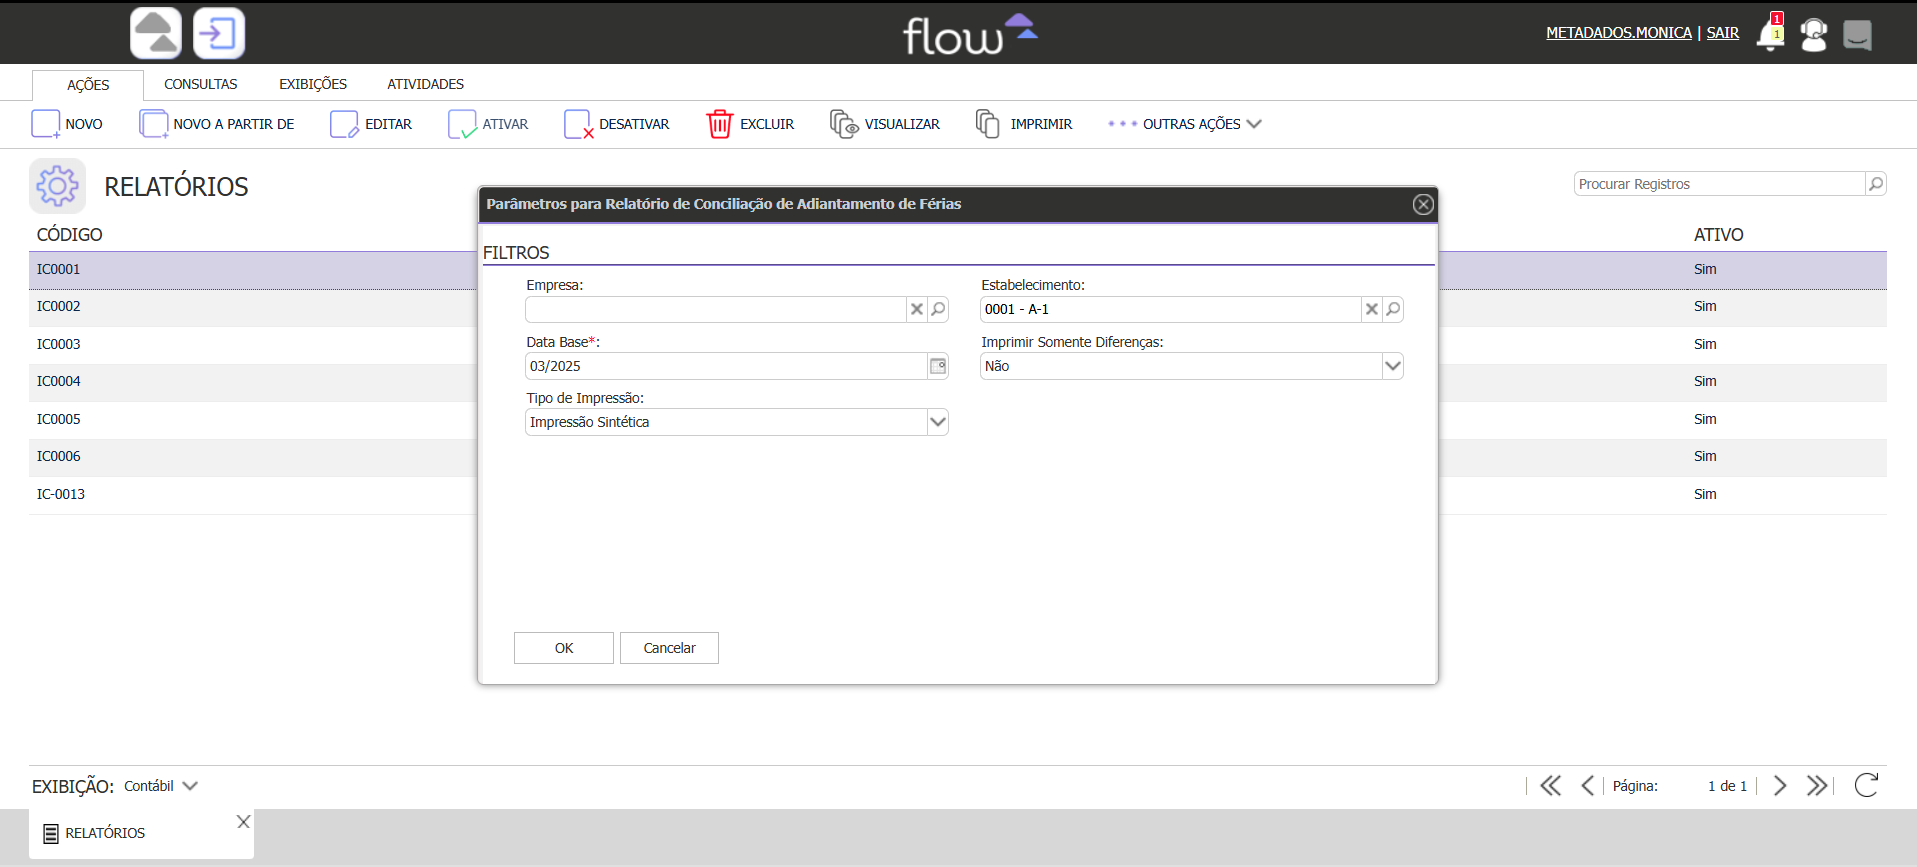Viewport: 1917px width, 867px height.
Task: Click the Cancelar button
Action: (x=669, y=648)
